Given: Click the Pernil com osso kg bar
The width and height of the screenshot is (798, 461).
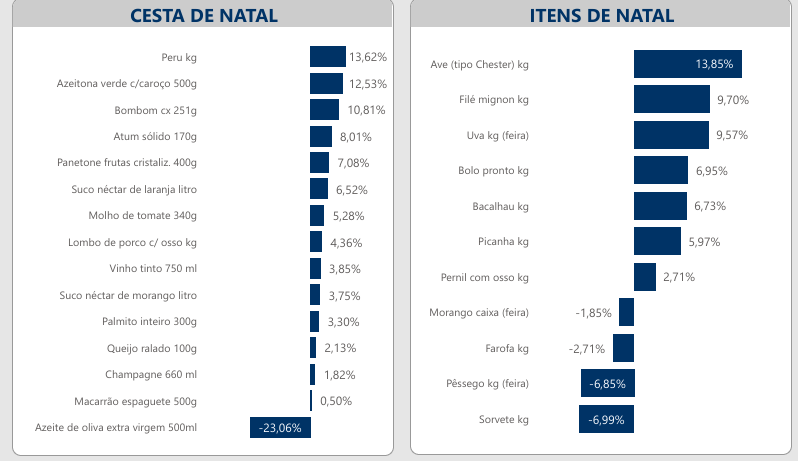Looking at the screenshot, I should tap(644, 277).
